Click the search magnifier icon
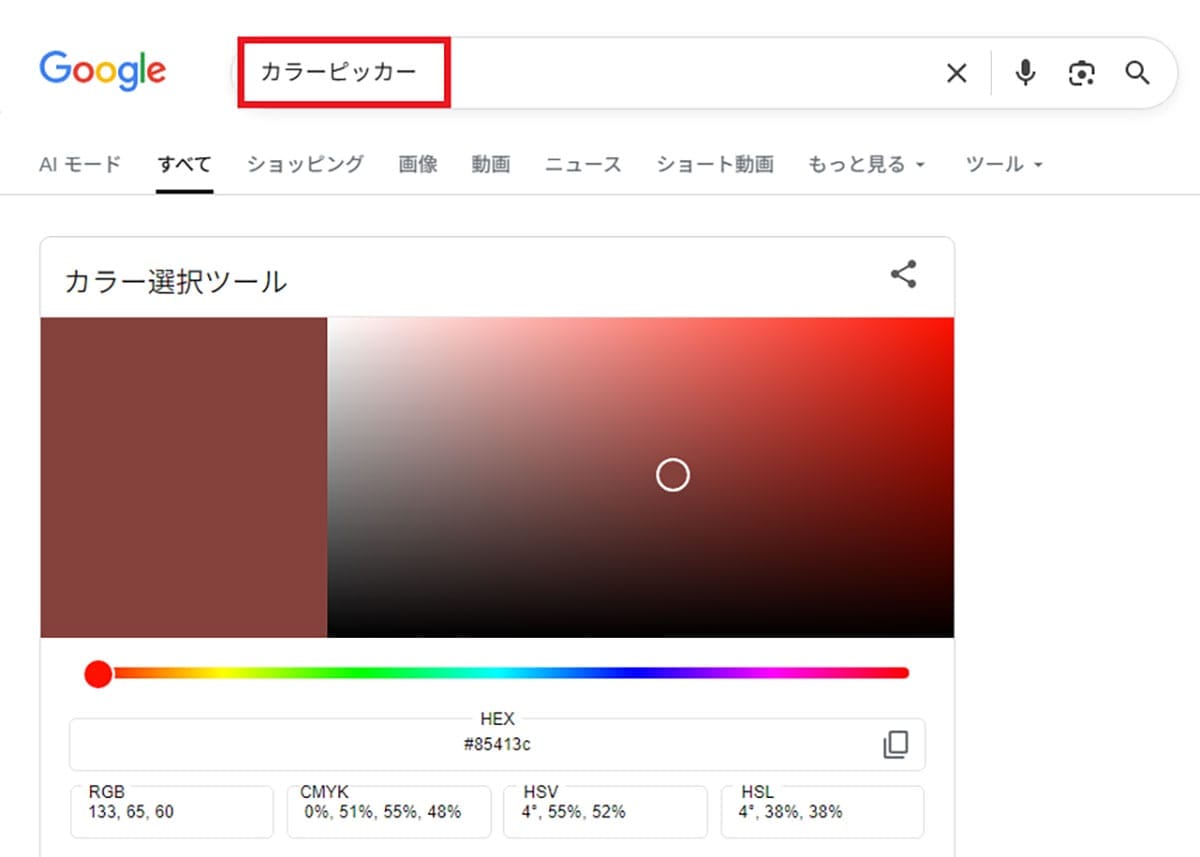The image size is (1200, 857). pos(1137,73)
